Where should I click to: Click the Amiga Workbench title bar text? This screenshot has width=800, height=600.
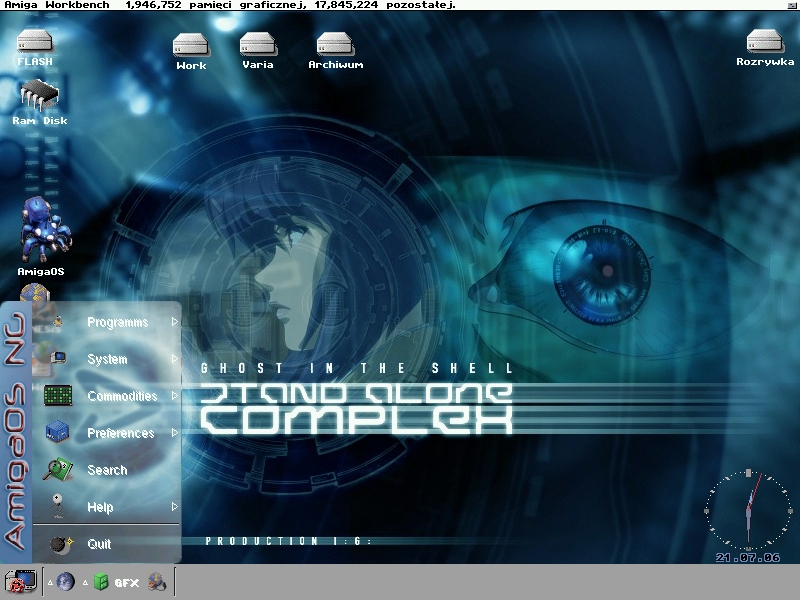(x=57, y=5)
